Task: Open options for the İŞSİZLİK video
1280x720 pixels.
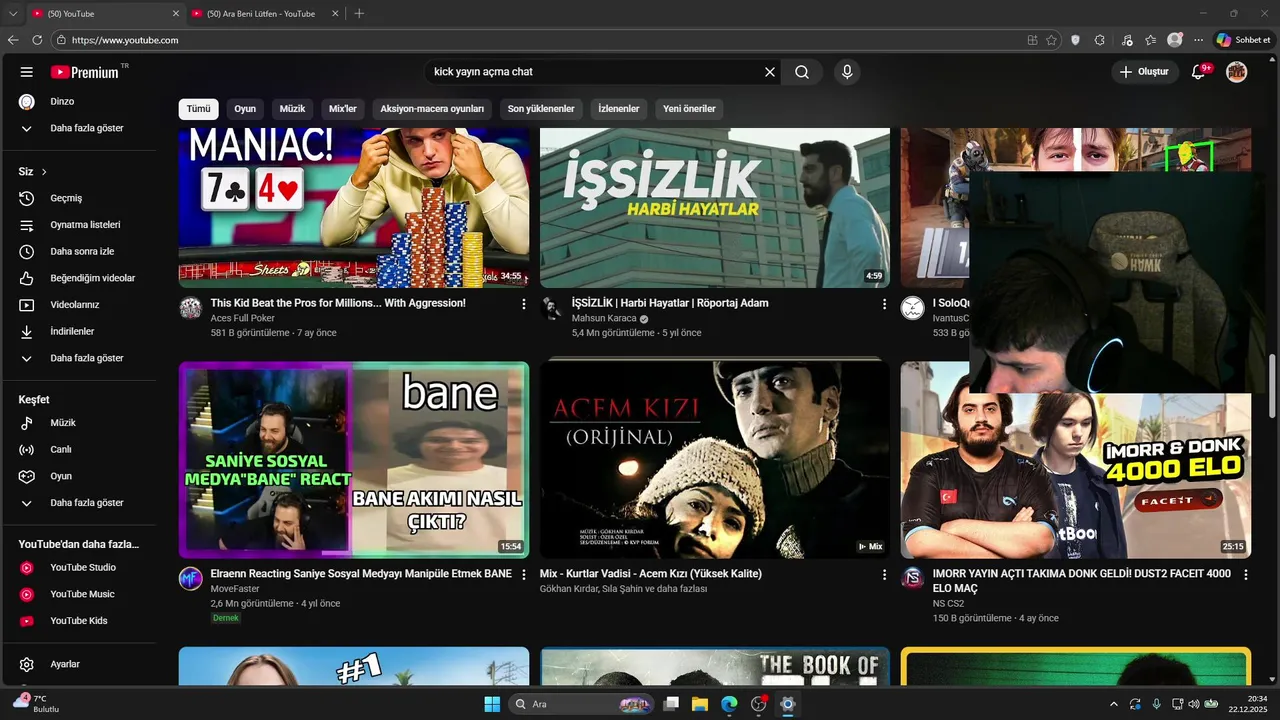Action: point(884,304)
